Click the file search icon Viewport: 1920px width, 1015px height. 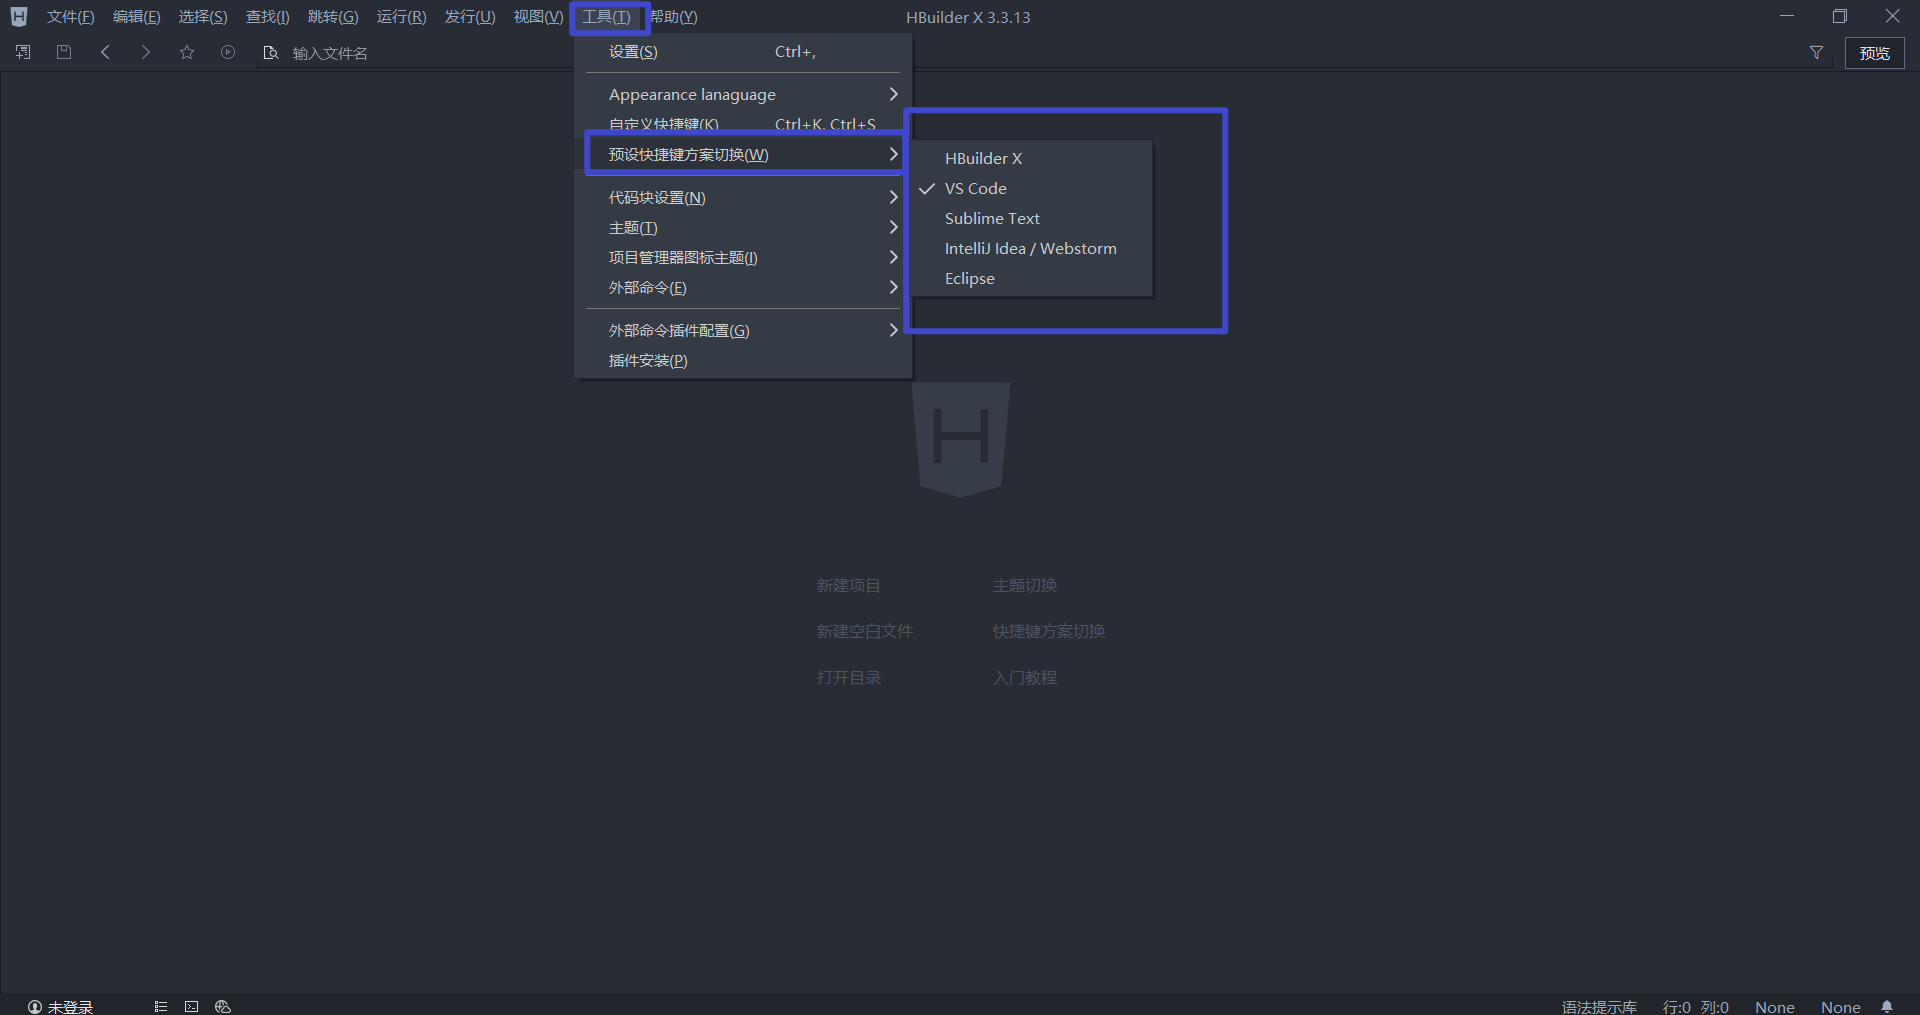tap(270, 53)
